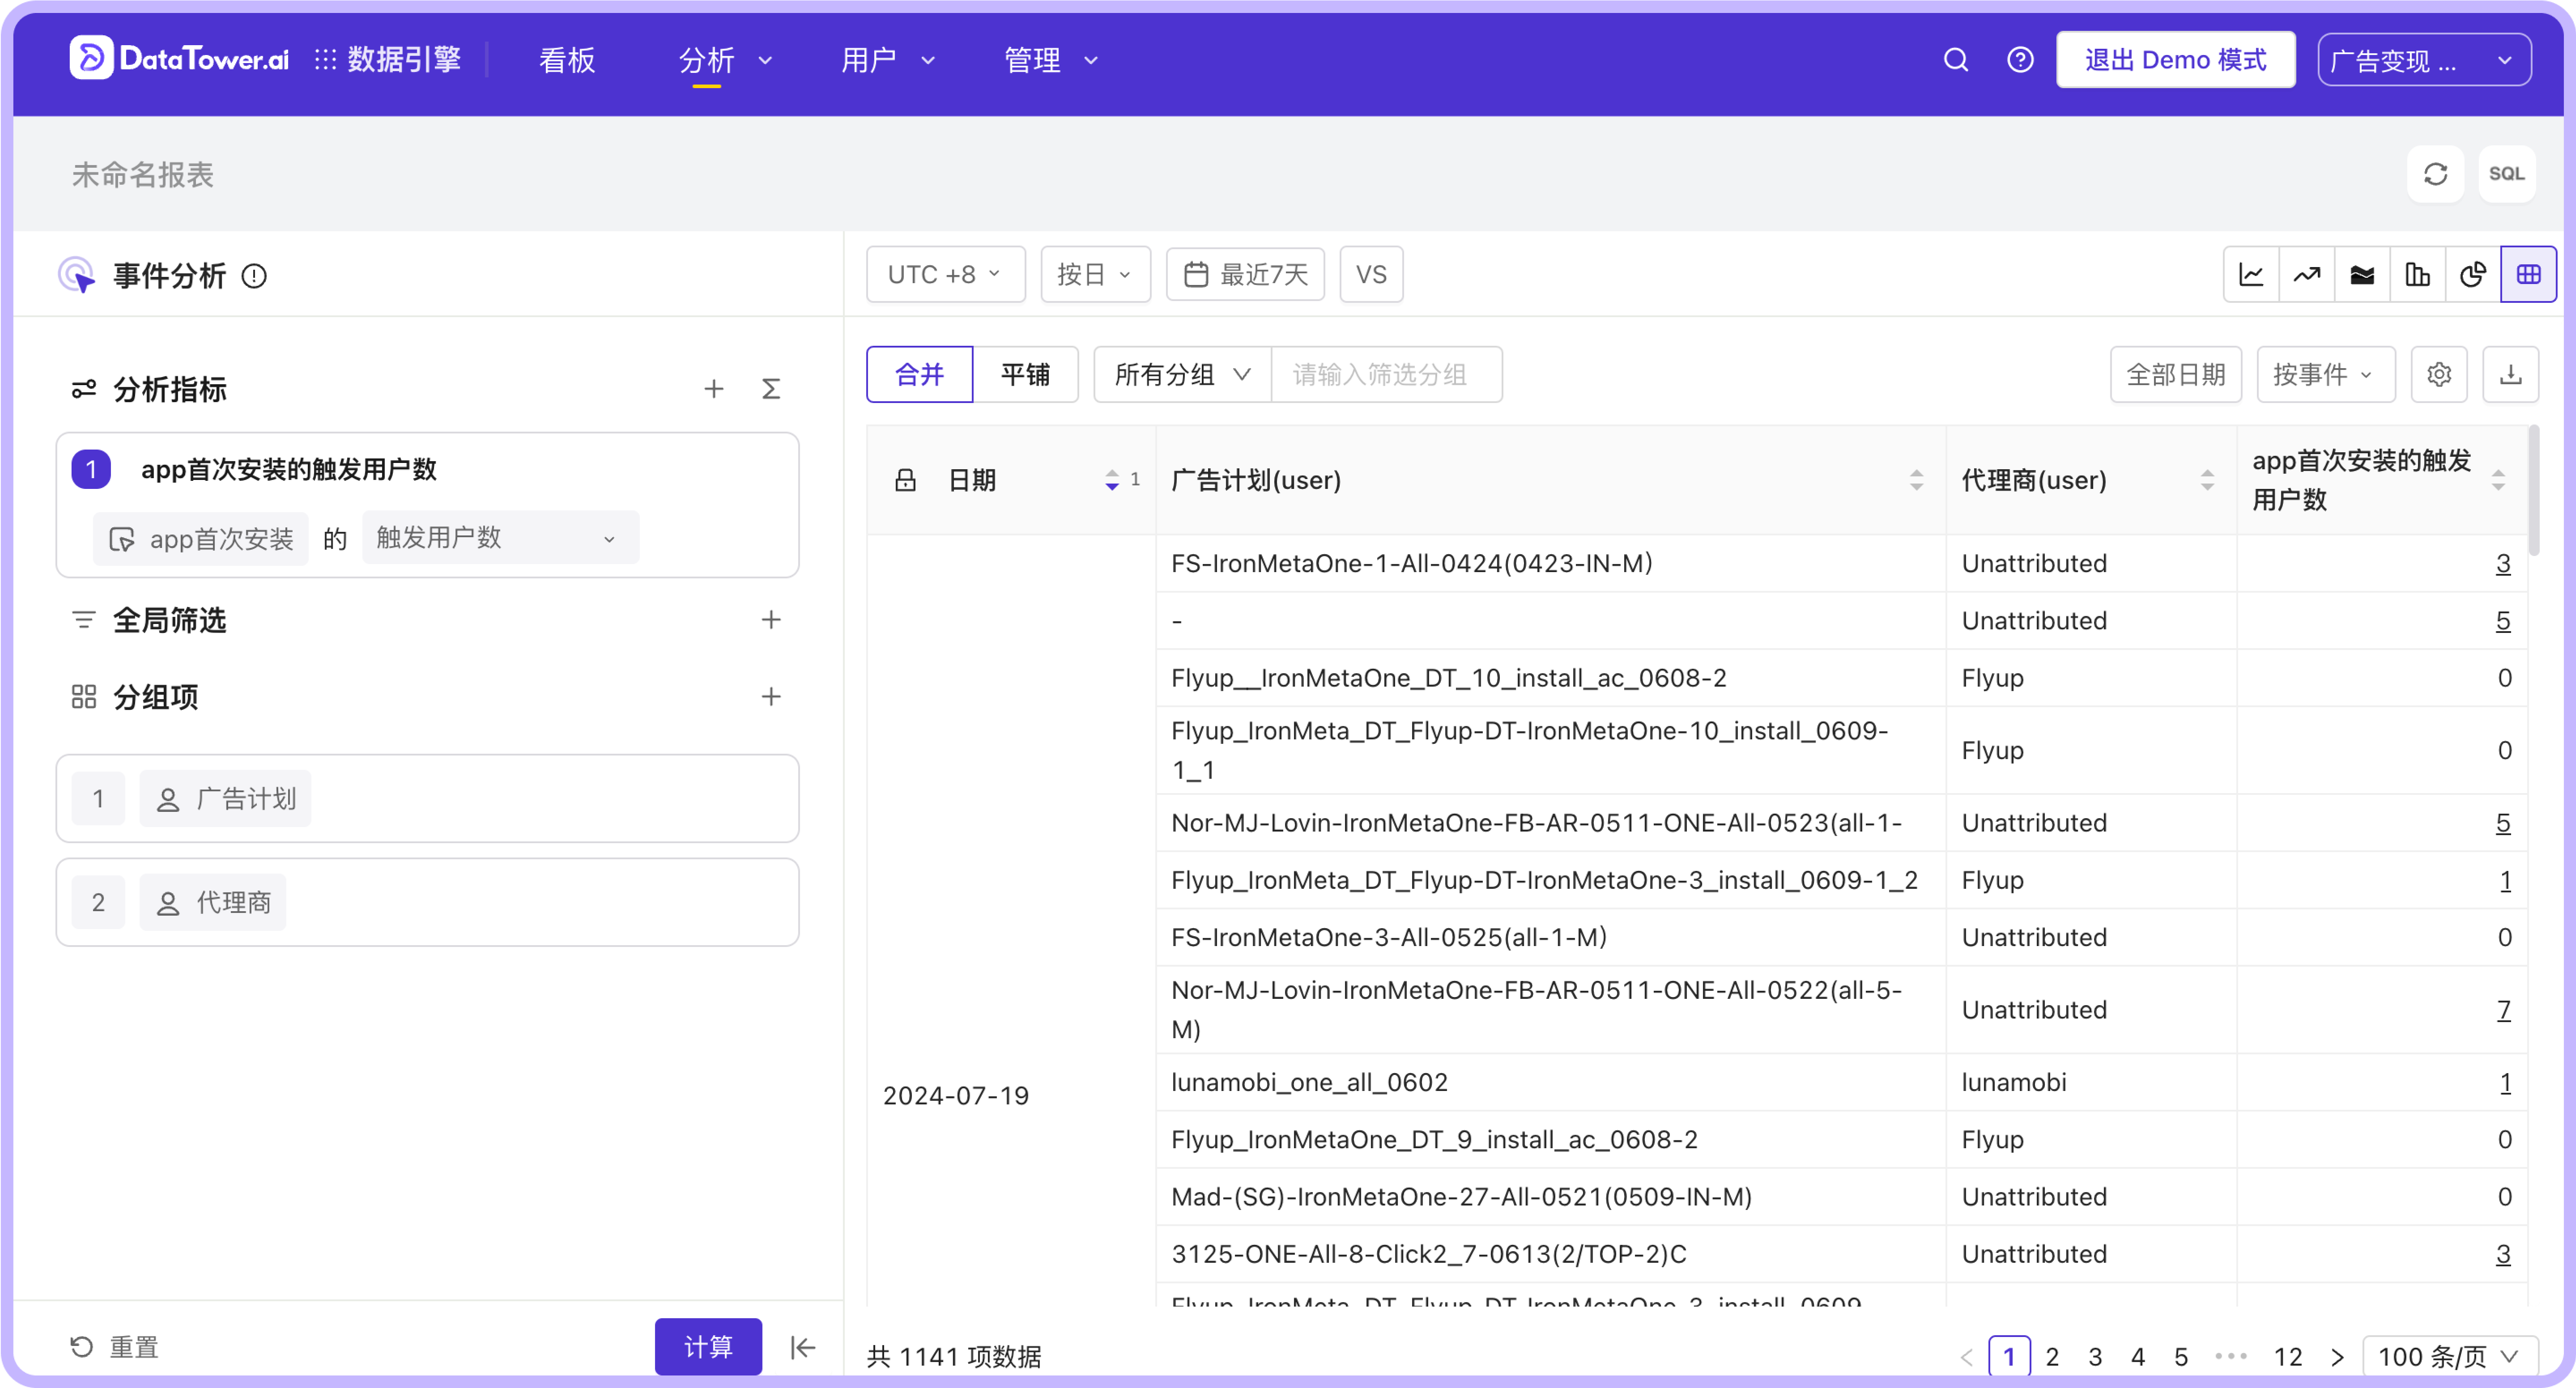Screen dimensions: 2576x1388
Task: Switch to 平铺 display mode
Action: tap(1026, 374)
